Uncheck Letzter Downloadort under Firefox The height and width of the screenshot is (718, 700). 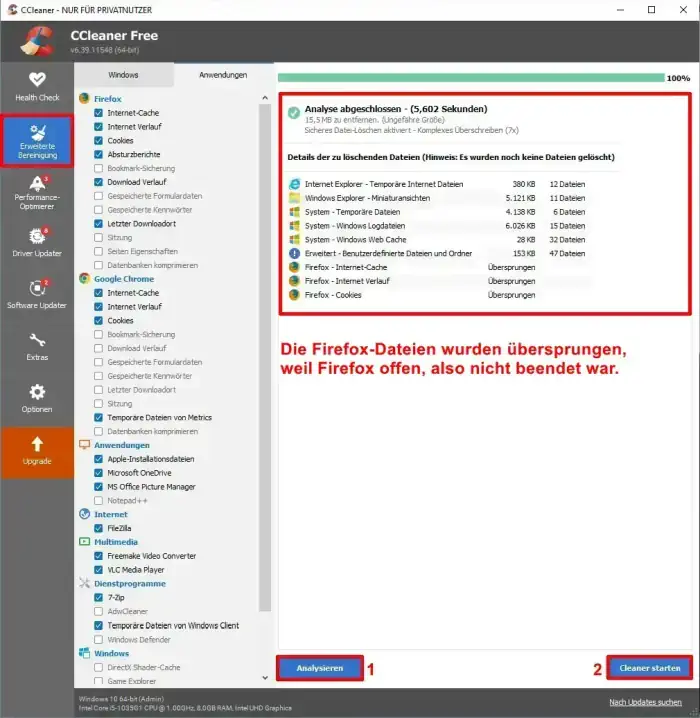(98, 223)
